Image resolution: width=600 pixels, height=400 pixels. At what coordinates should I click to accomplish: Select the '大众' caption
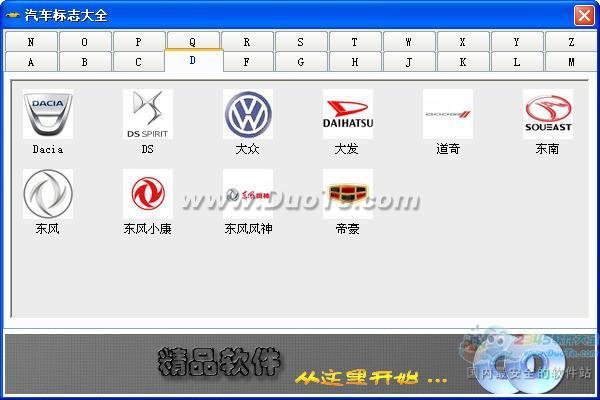pos(248,149)
